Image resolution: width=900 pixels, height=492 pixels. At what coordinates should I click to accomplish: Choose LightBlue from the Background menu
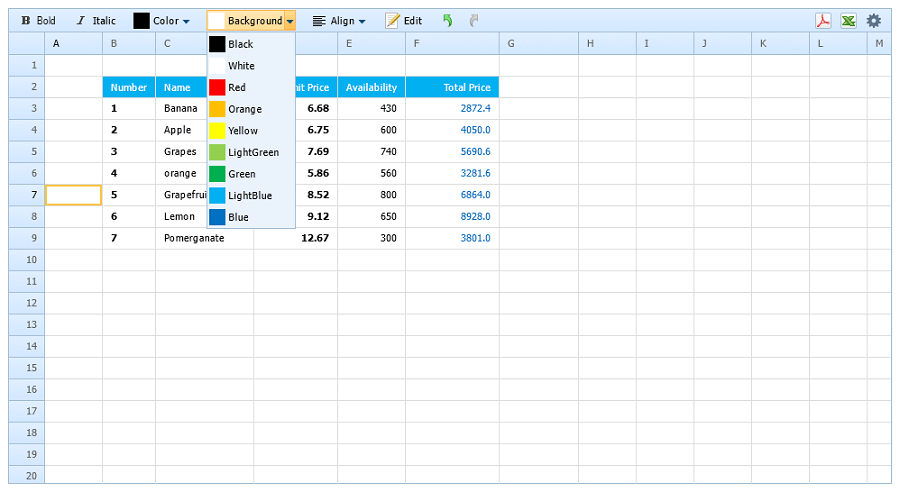pos(251,196)
